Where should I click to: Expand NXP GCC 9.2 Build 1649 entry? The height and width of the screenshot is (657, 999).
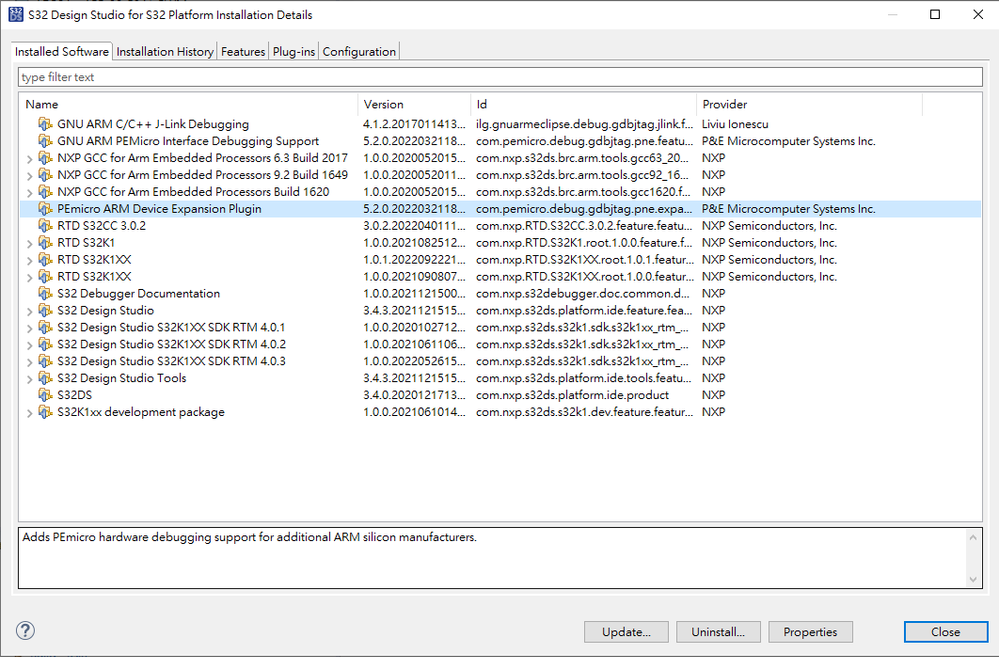29,176
